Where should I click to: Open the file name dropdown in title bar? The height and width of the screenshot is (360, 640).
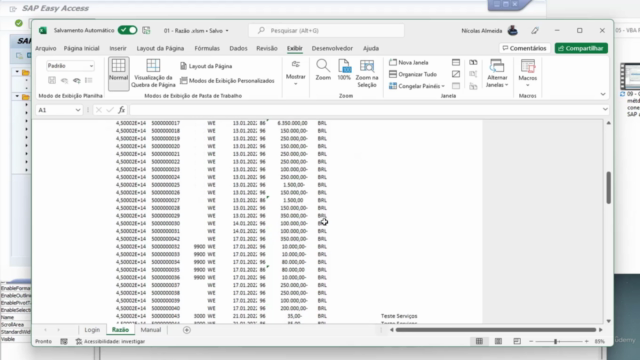click(227, 31)
